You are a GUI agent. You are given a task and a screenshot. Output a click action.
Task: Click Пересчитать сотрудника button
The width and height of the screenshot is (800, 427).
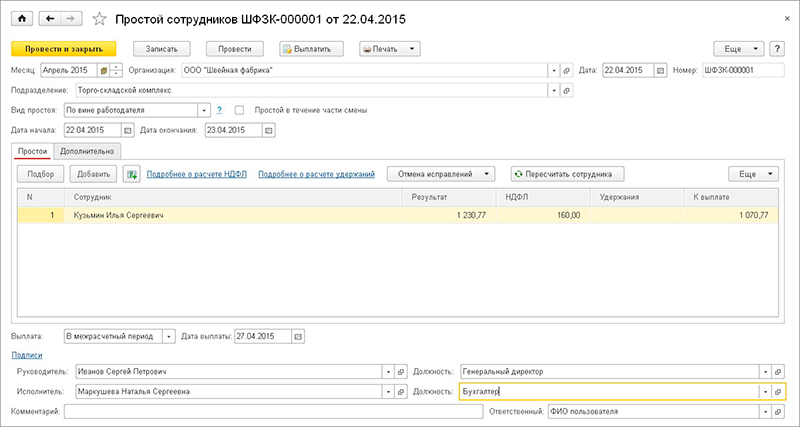[568, 174]
